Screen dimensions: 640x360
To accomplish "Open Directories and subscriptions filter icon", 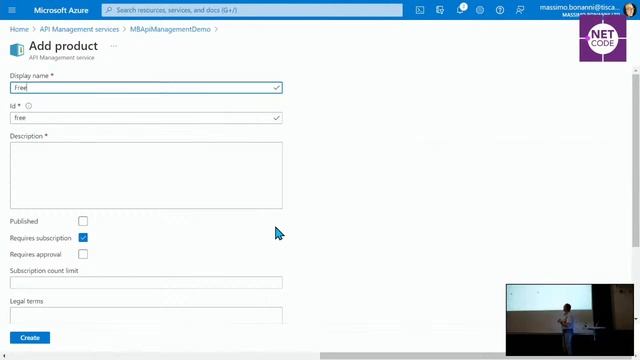I will (x=440, y=10).
